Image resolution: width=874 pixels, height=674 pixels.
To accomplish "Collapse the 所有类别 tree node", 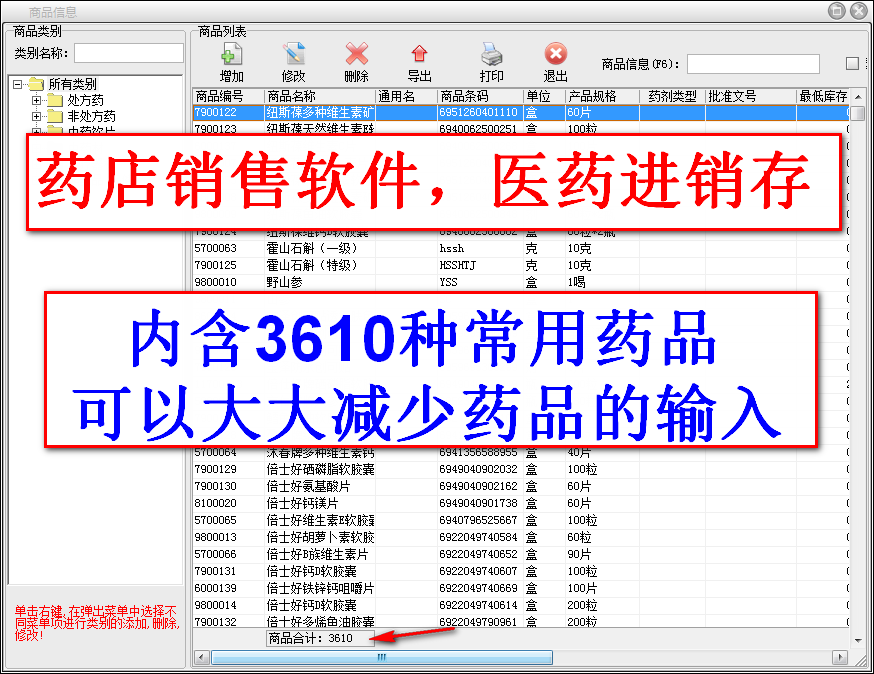I will pyautogui.click(x=18, y=84).
